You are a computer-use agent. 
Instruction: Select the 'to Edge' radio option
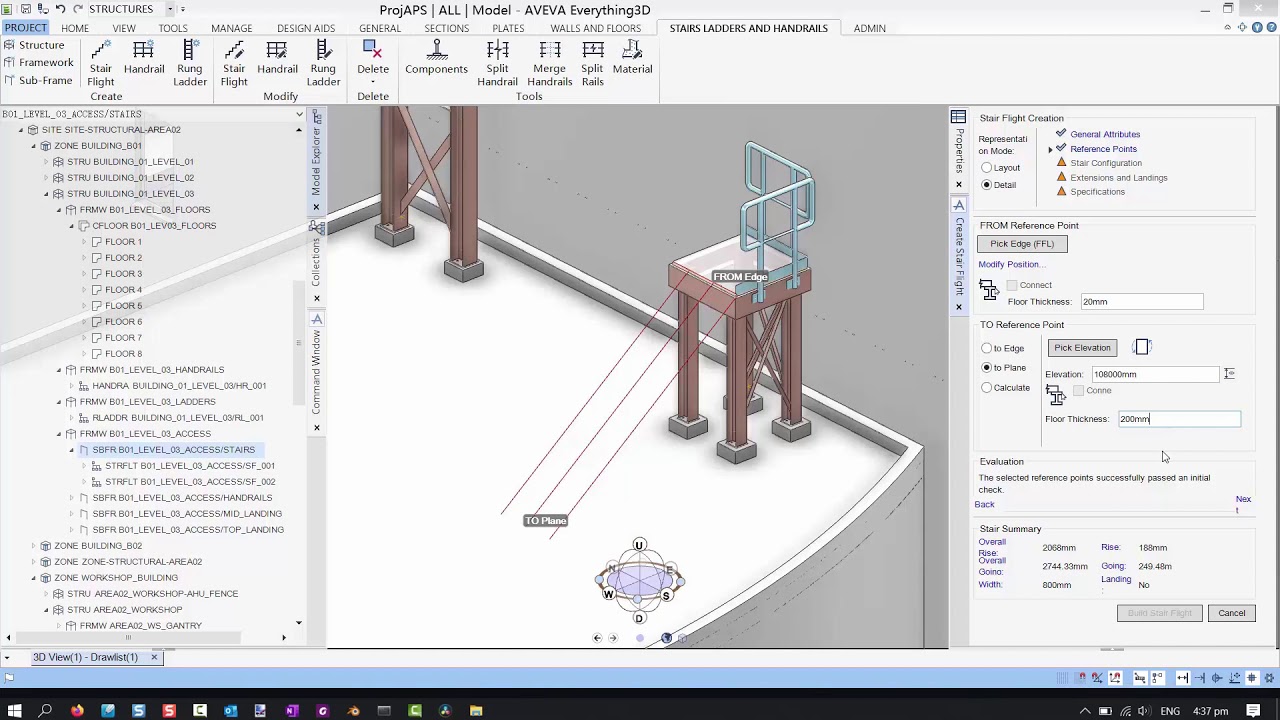[986, 348]
